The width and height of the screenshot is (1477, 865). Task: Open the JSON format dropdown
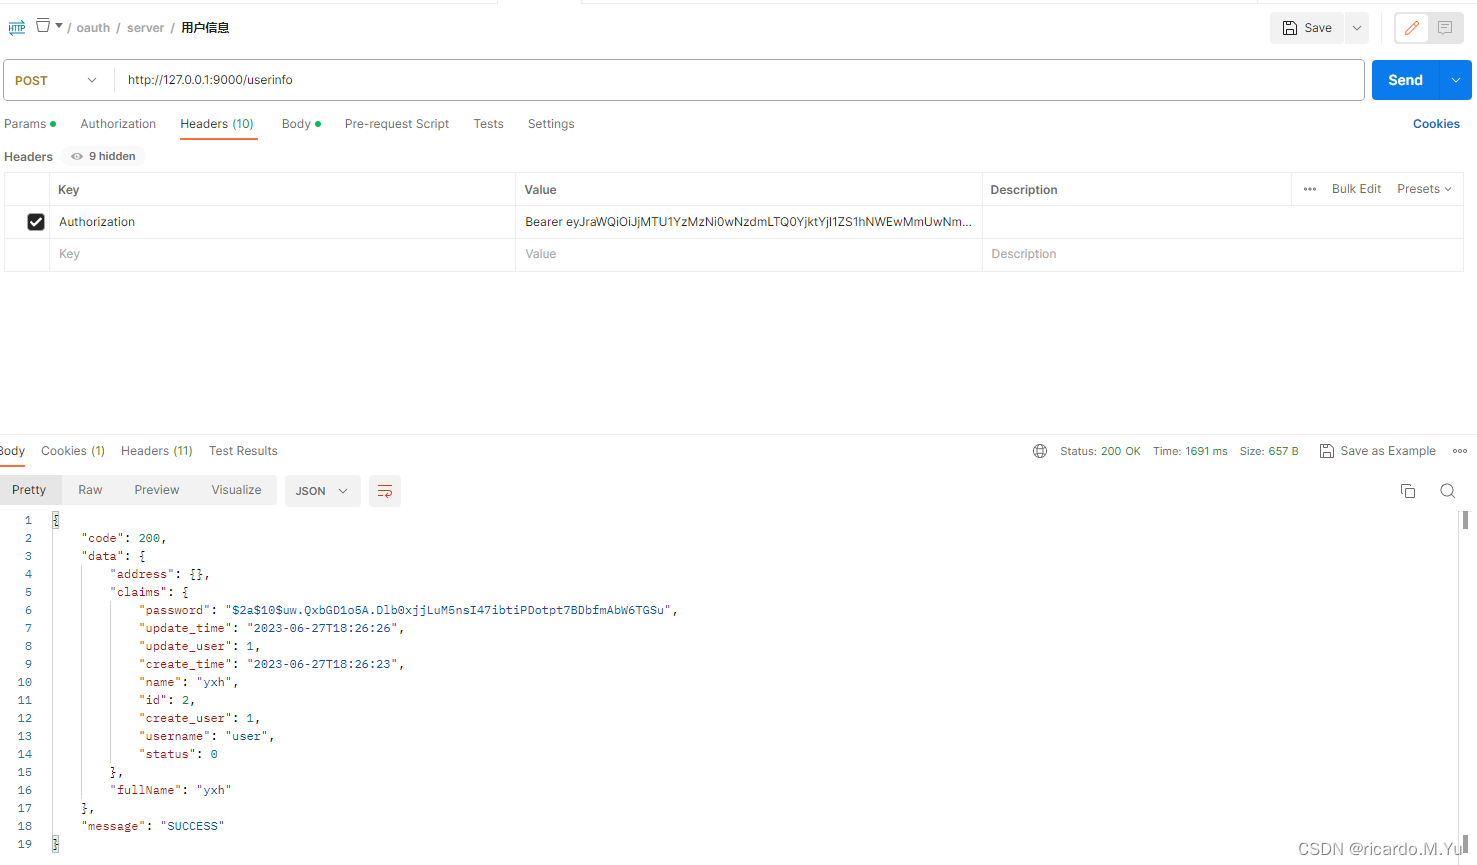pyautogui.click(x=322, y=491)
